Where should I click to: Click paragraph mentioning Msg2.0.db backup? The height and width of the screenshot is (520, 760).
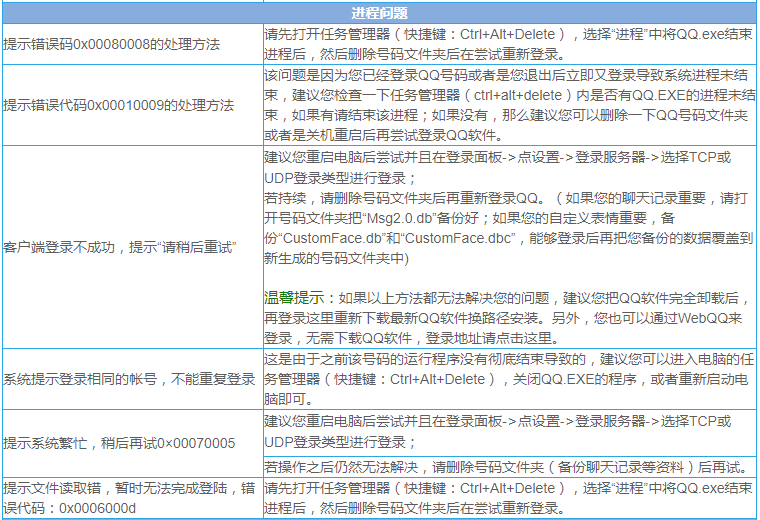(x=508, y=228)
